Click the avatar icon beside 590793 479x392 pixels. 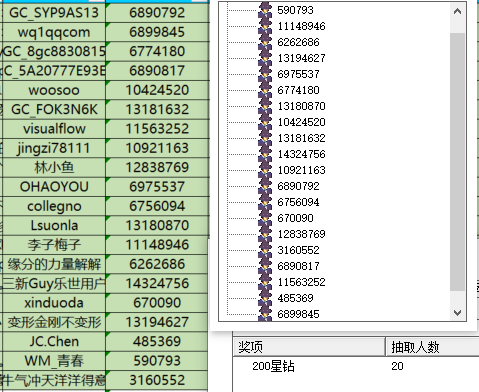click(x=265, y=10)
